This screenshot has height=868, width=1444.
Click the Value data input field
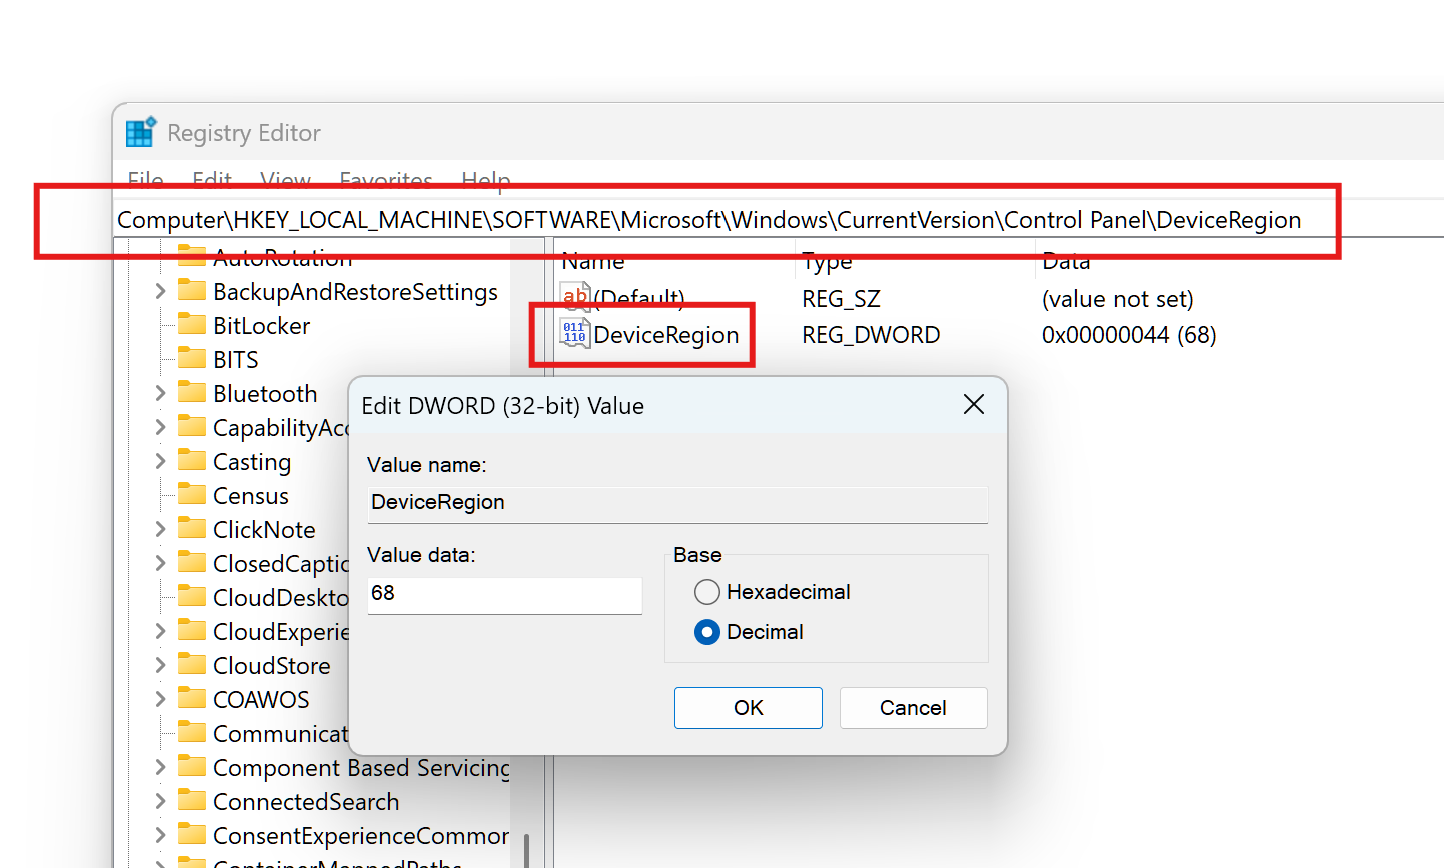504,594
